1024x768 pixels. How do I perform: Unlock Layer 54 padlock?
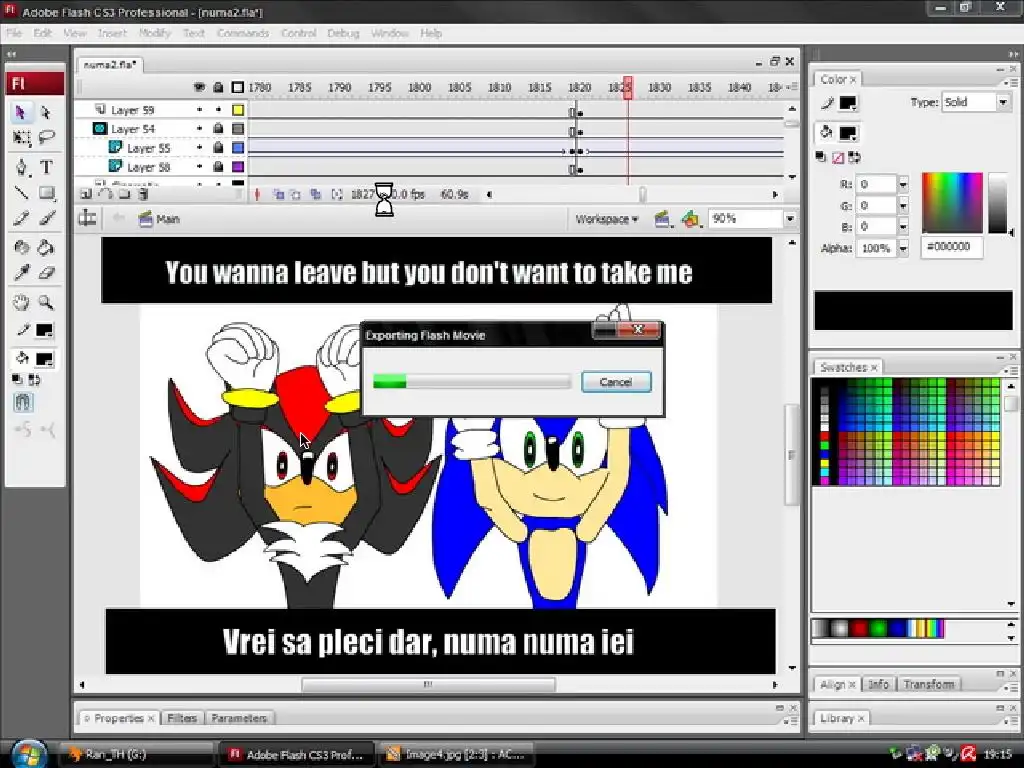218,129
